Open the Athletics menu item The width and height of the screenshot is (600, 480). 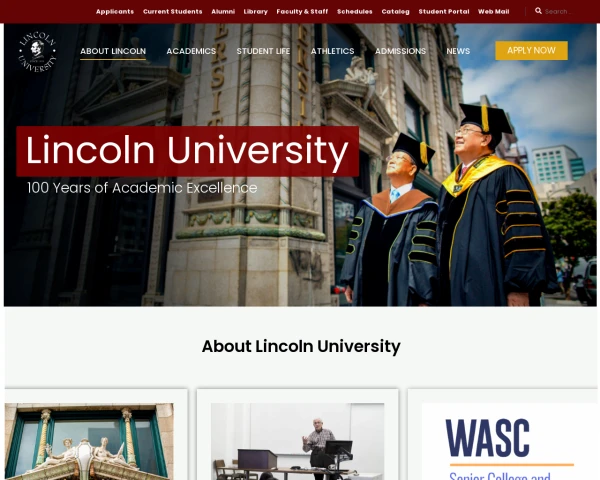pyautogui.click(x=333, y=51)
